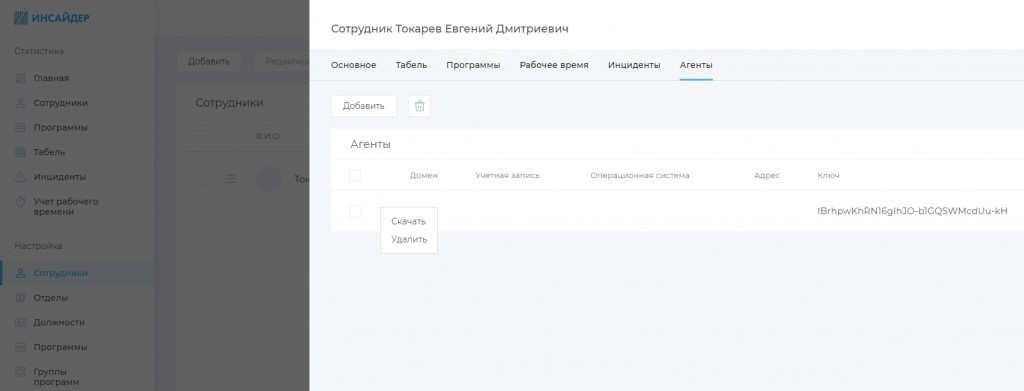Image resolution: width=1024 pixels, height=391 pixels.
Task: Choose Скачать from the context menu
Action: (408, 221)
